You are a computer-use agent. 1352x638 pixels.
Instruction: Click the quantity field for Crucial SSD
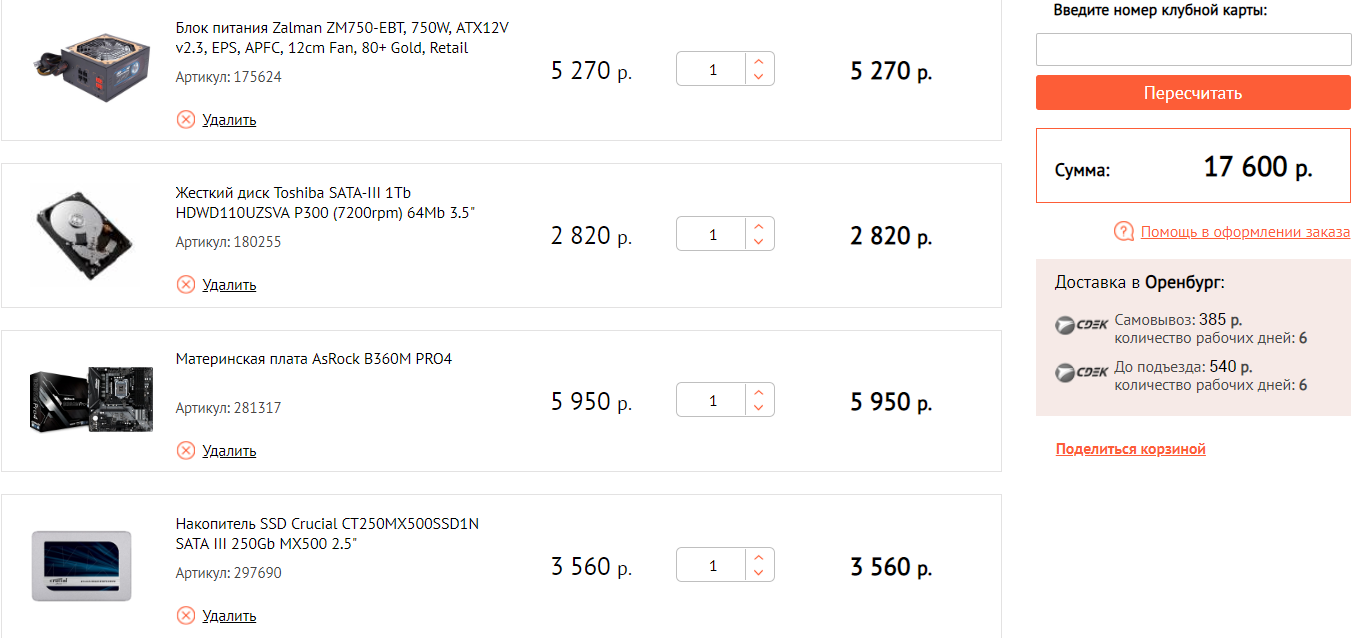pos(712,566)
